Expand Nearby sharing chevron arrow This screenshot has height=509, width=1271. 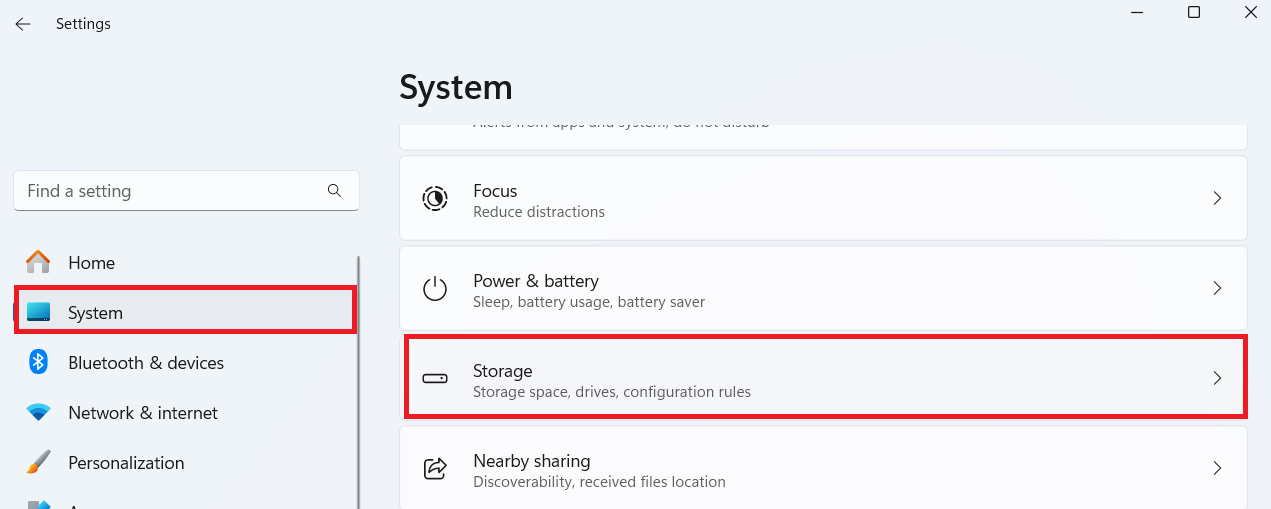1217,468
